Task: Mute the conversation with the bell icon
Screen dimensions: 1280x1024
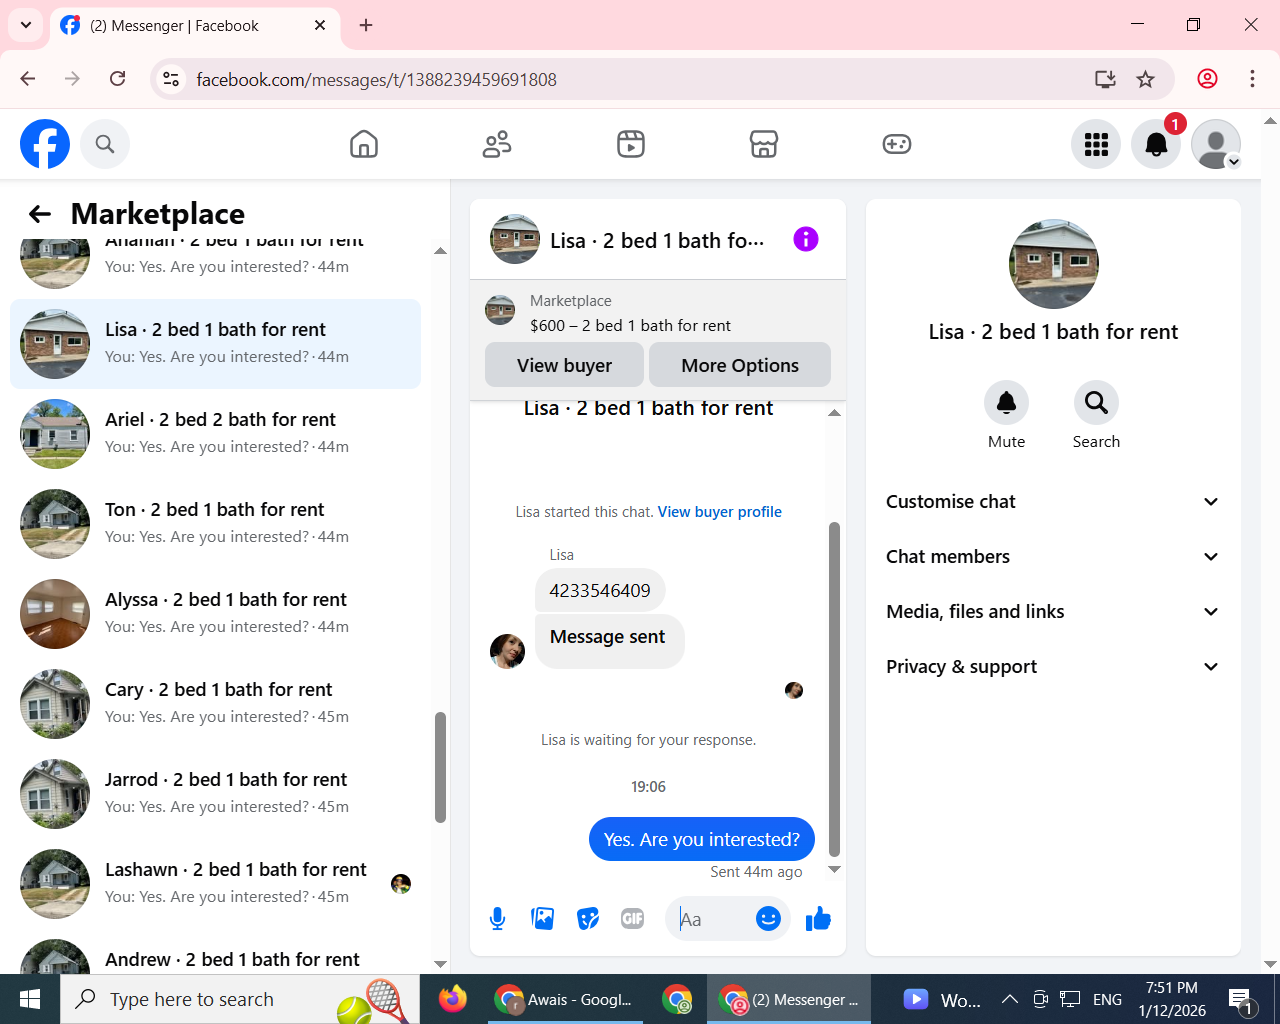Action: coord(1006,403)
